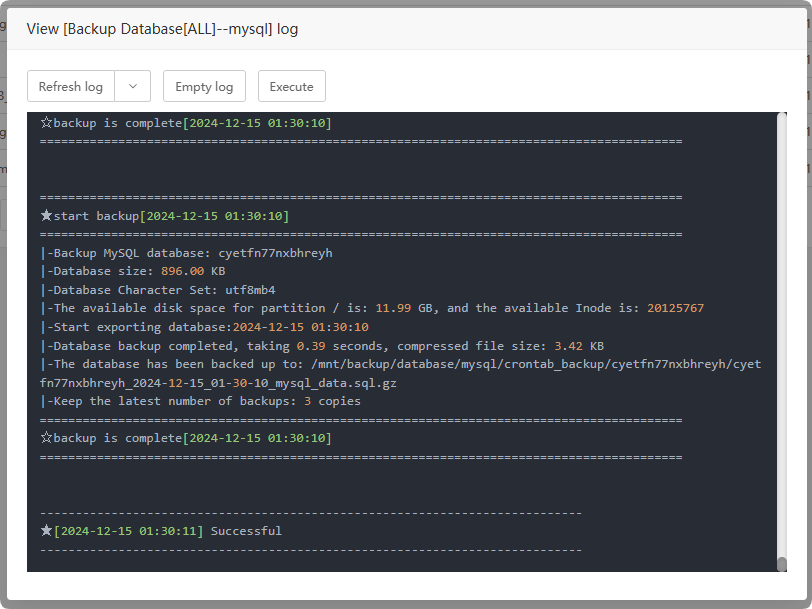Viewport: 812px width, 609px height.
Task: Click the black star before 'start backup'
Action: point(46,216)
